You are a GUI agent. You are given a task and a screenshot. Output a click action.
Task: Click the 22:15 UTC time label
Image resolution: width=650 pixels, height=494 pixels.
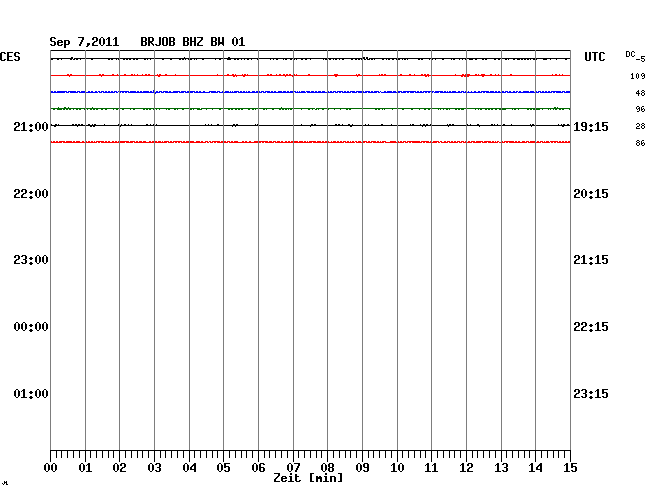click(x=591, y=327)
